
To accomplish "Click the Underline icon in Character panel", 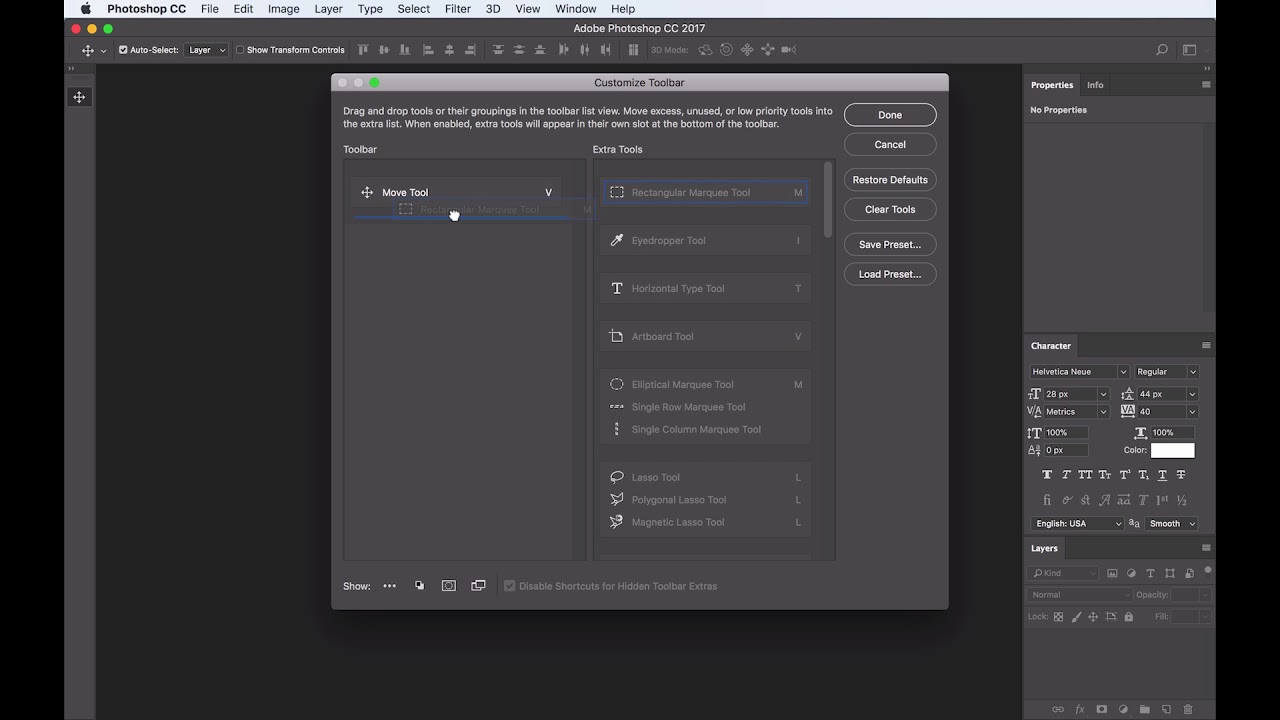I will (x=1162, y=475).
